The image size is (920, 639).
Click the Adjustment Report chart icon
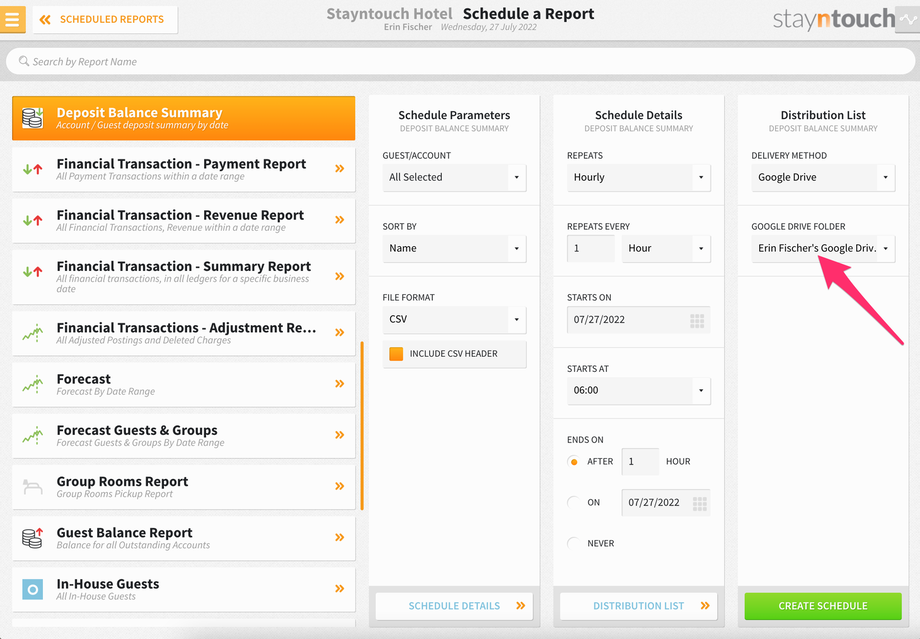(x=32, y=333)
